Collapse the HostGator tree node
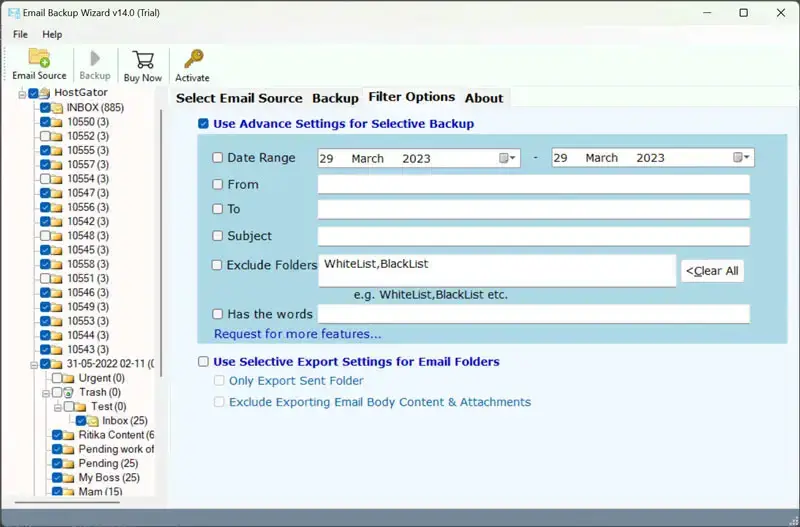 click(x=20, y=93)
